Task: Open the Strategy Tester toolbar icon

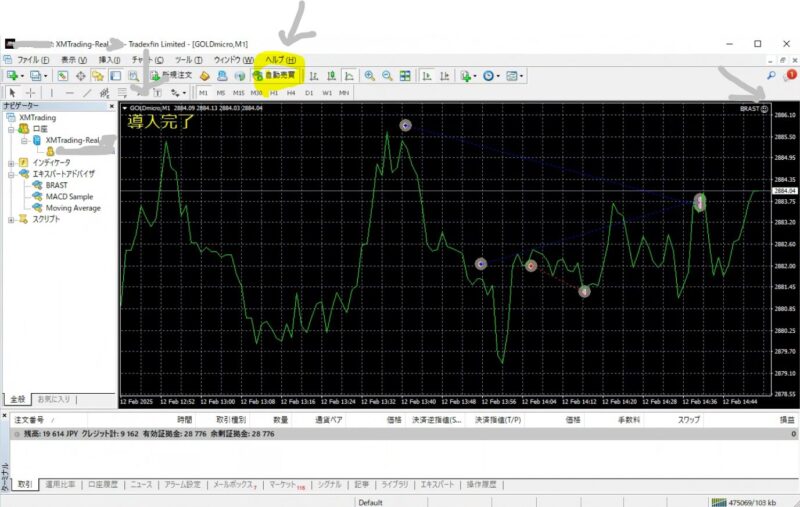Action: [134, 76]
